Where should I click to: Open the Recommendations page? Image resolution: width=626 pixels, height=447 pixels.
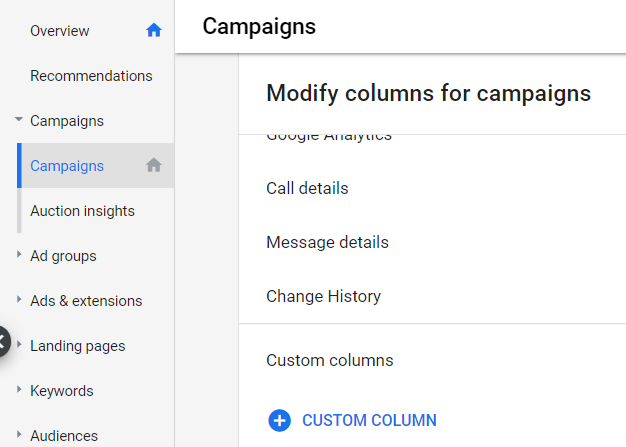[91, 76]
